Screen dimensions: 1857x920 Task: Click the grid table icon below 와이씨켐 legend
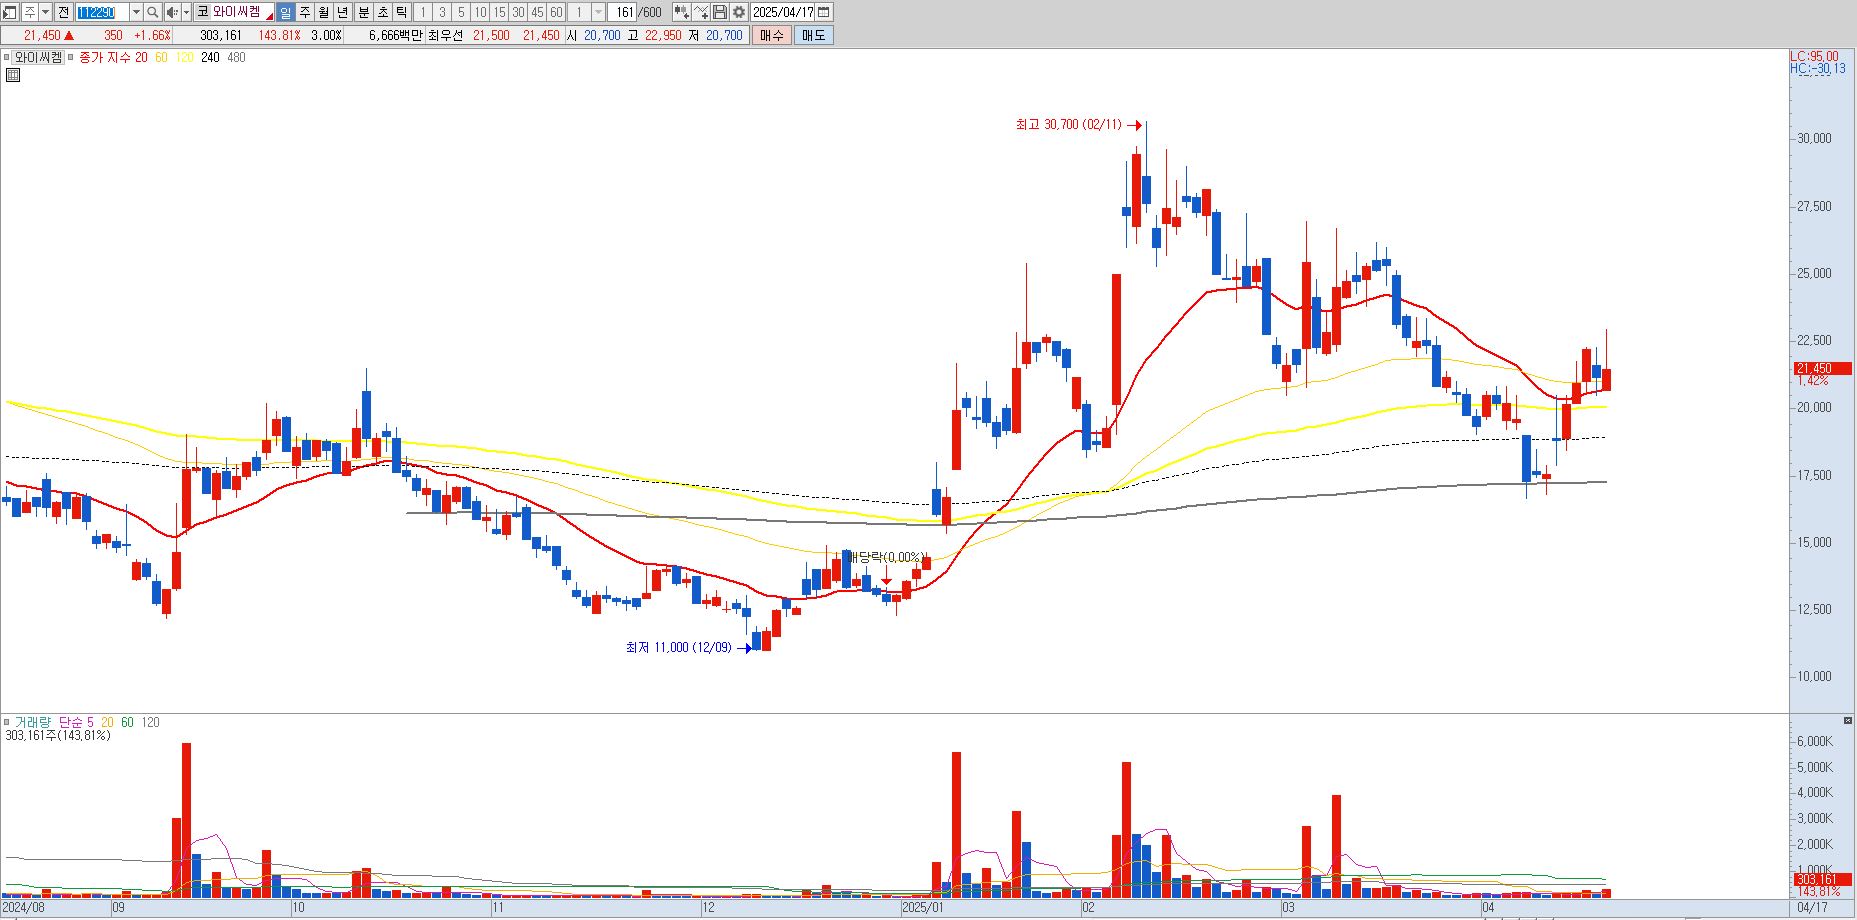pyautogui.click(x=13, y=75)
